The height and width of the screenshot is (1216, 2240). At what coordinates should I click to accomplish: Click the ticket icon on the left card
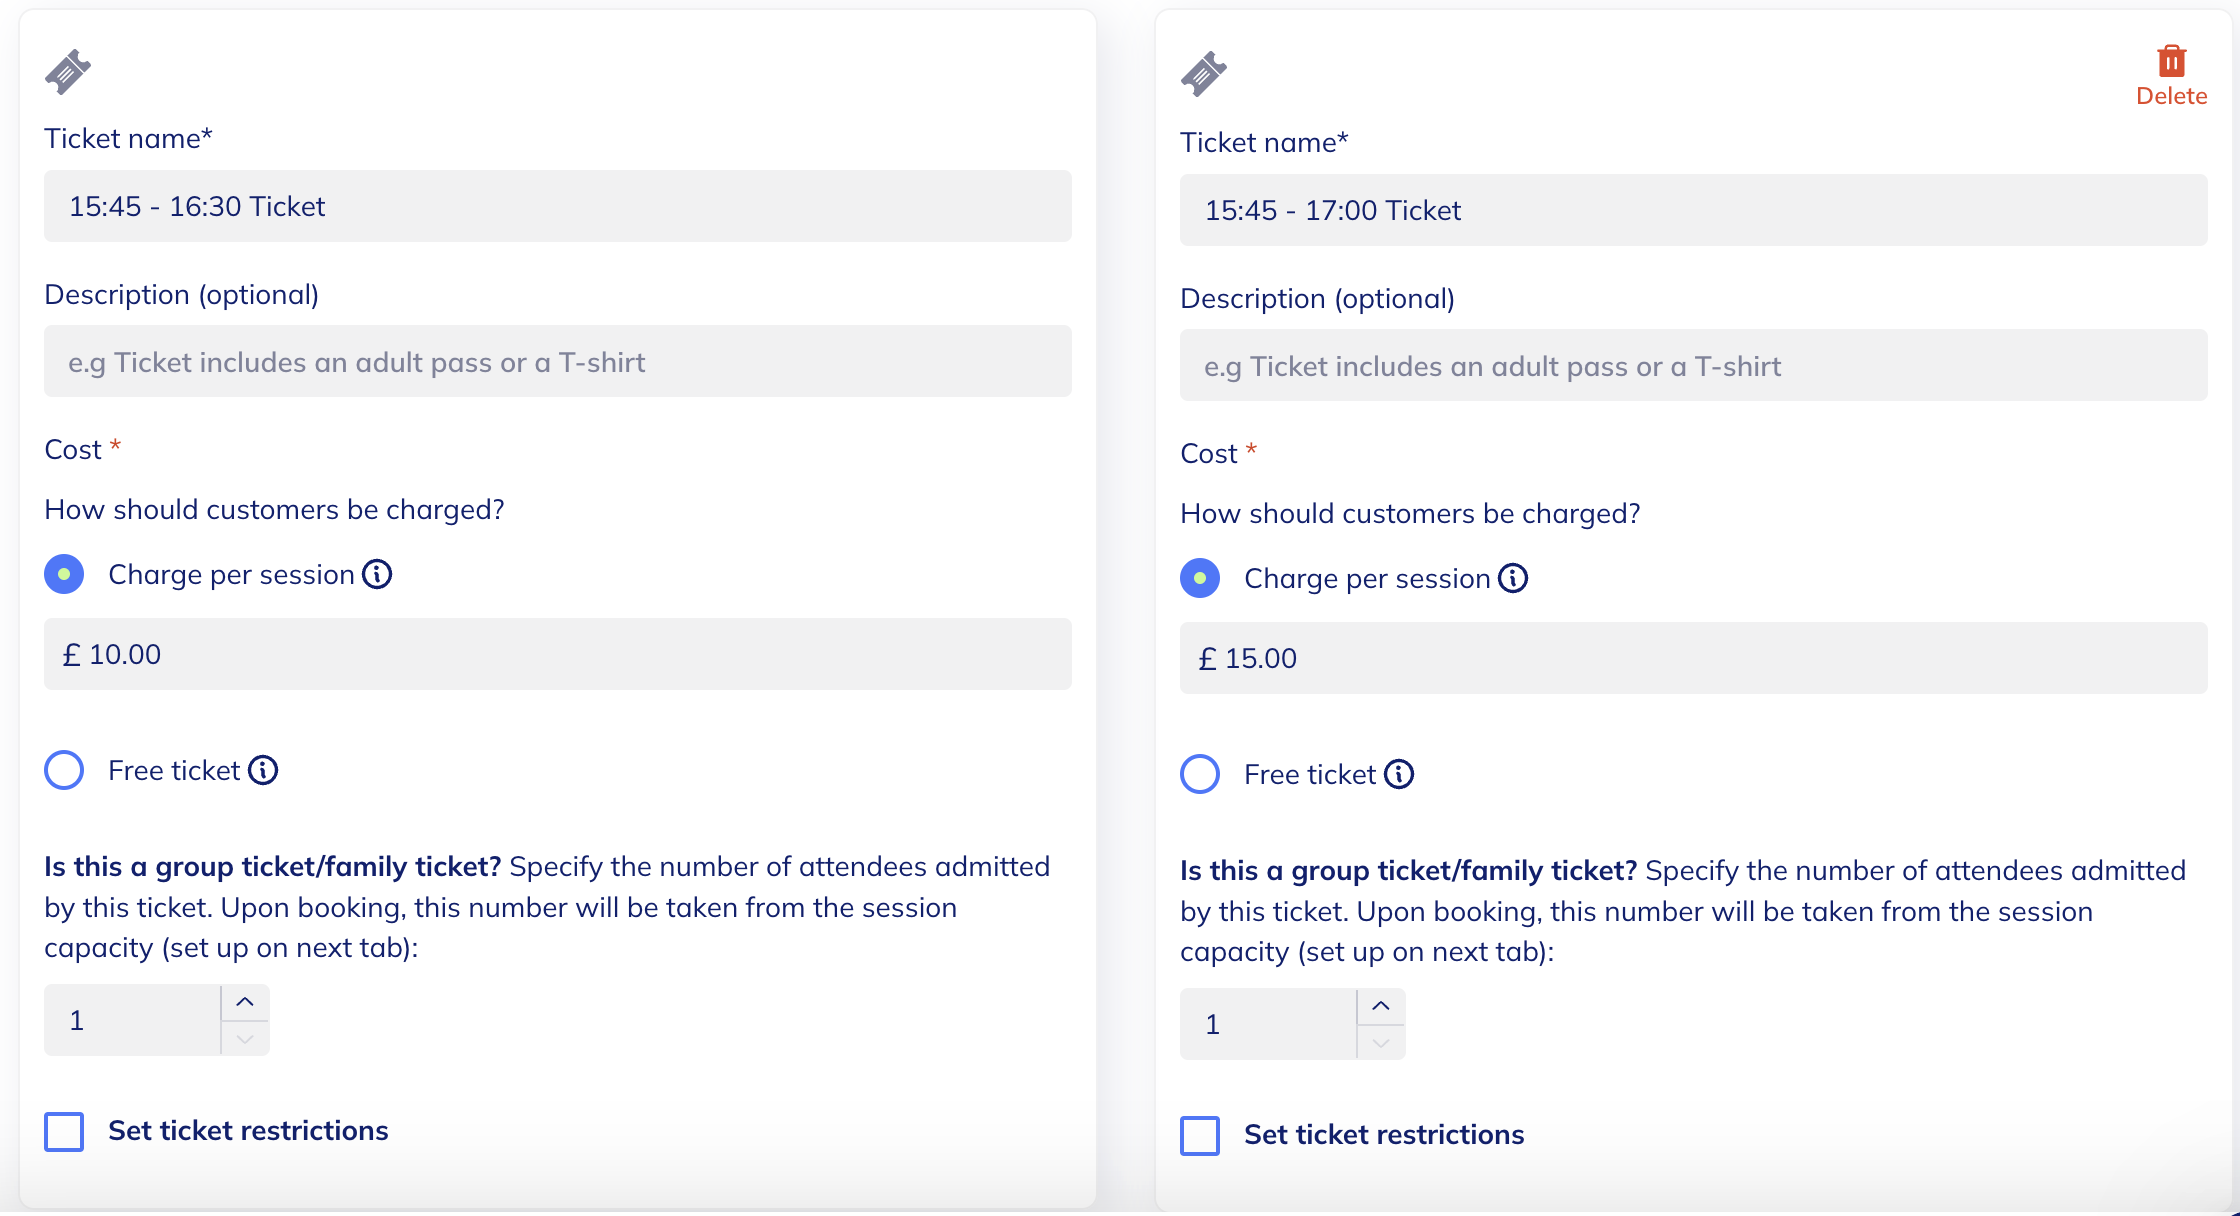point(68,72)
